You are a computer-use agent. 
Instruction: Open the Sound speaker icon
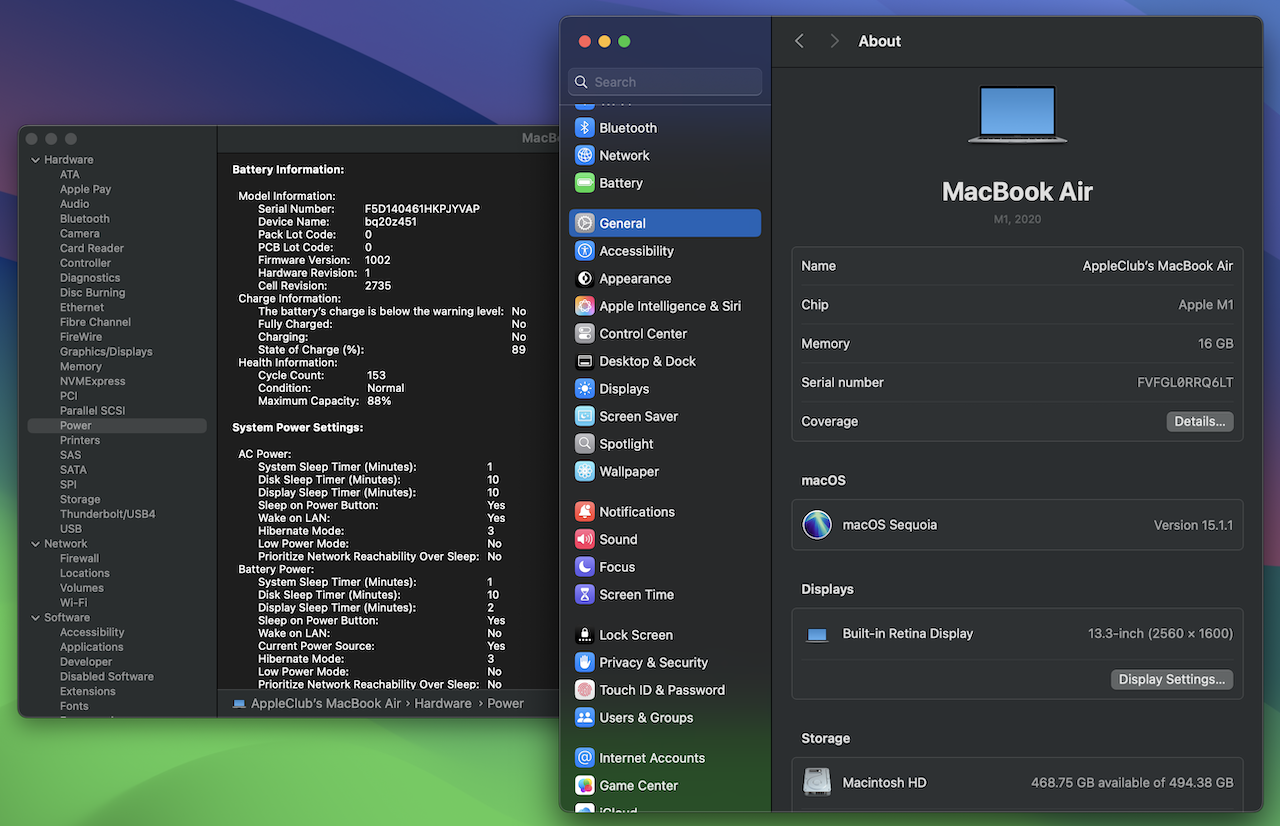(x=585, y=539)
